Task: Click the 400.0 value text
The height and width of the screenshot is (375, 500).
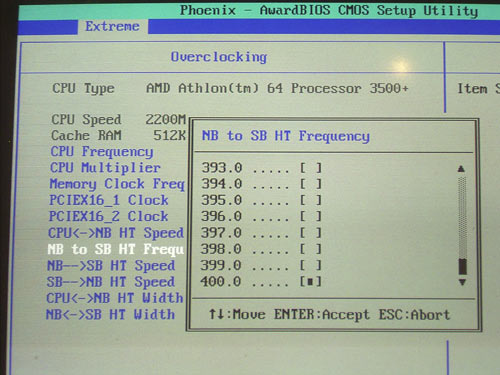Action: coord(221,282)
